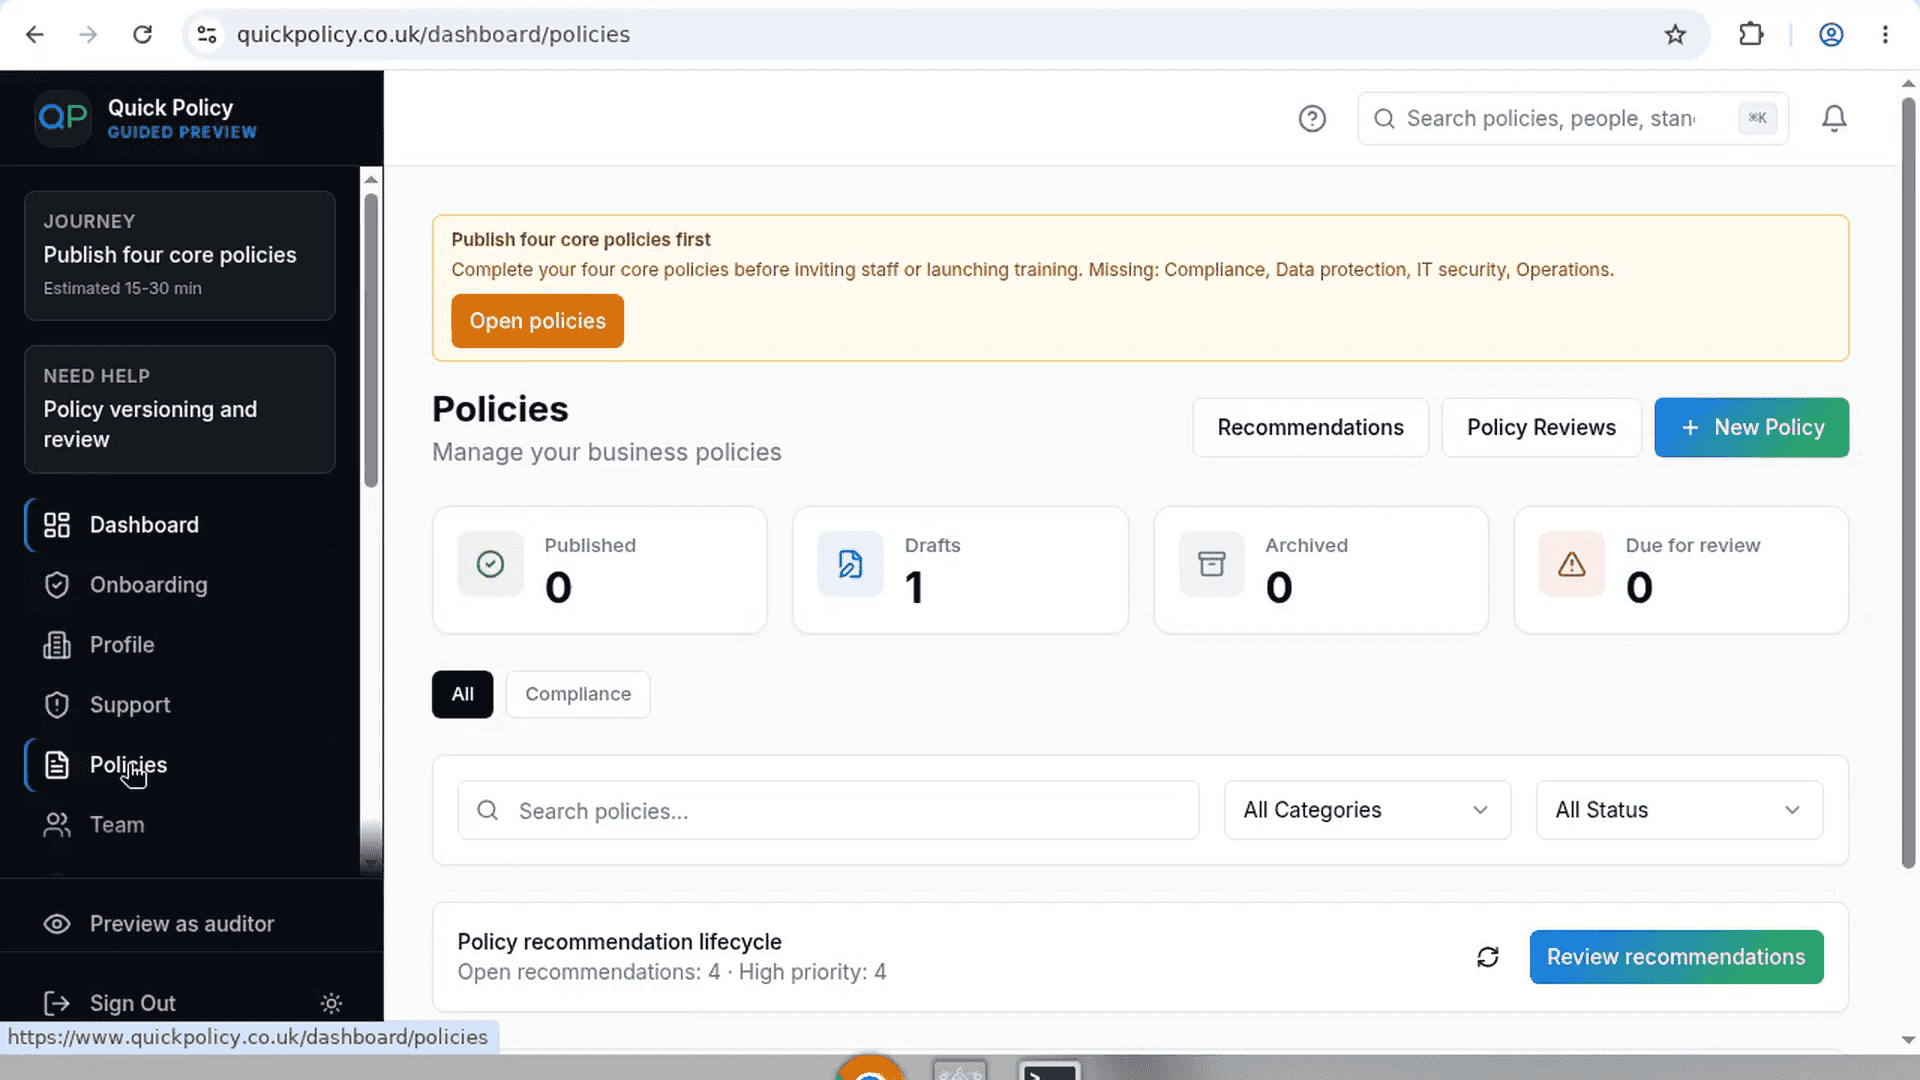Open the help question-mark icon
Image resolution: width=1920 pixels, height=1080 pixels.
pyautogui.click(x=1312, y=119)
